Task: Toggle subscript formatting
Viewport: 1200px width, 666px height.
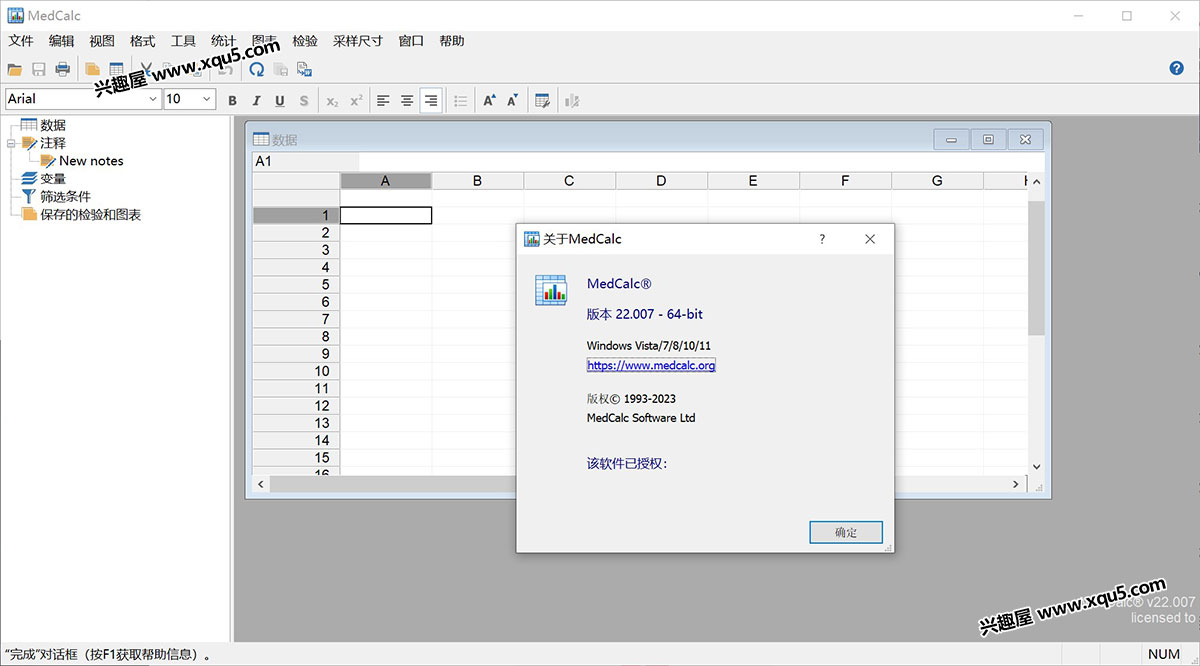Action: tap(332, 100)
